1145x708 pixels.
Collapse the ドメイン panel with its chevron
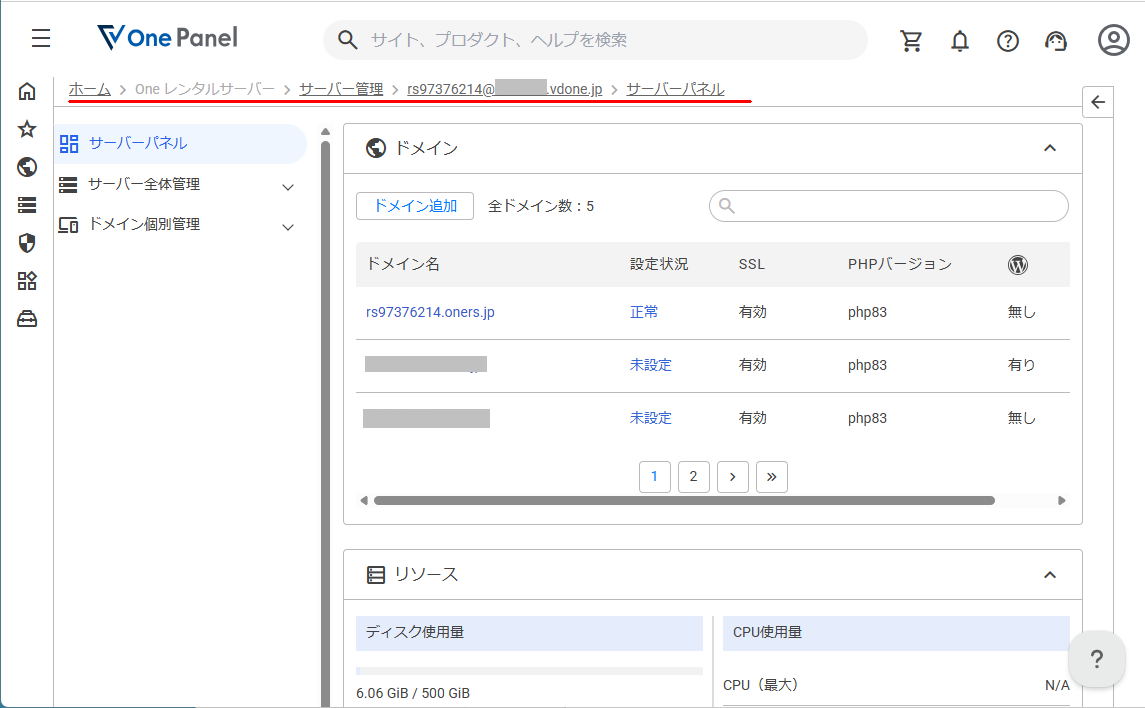pos(1050,147)
